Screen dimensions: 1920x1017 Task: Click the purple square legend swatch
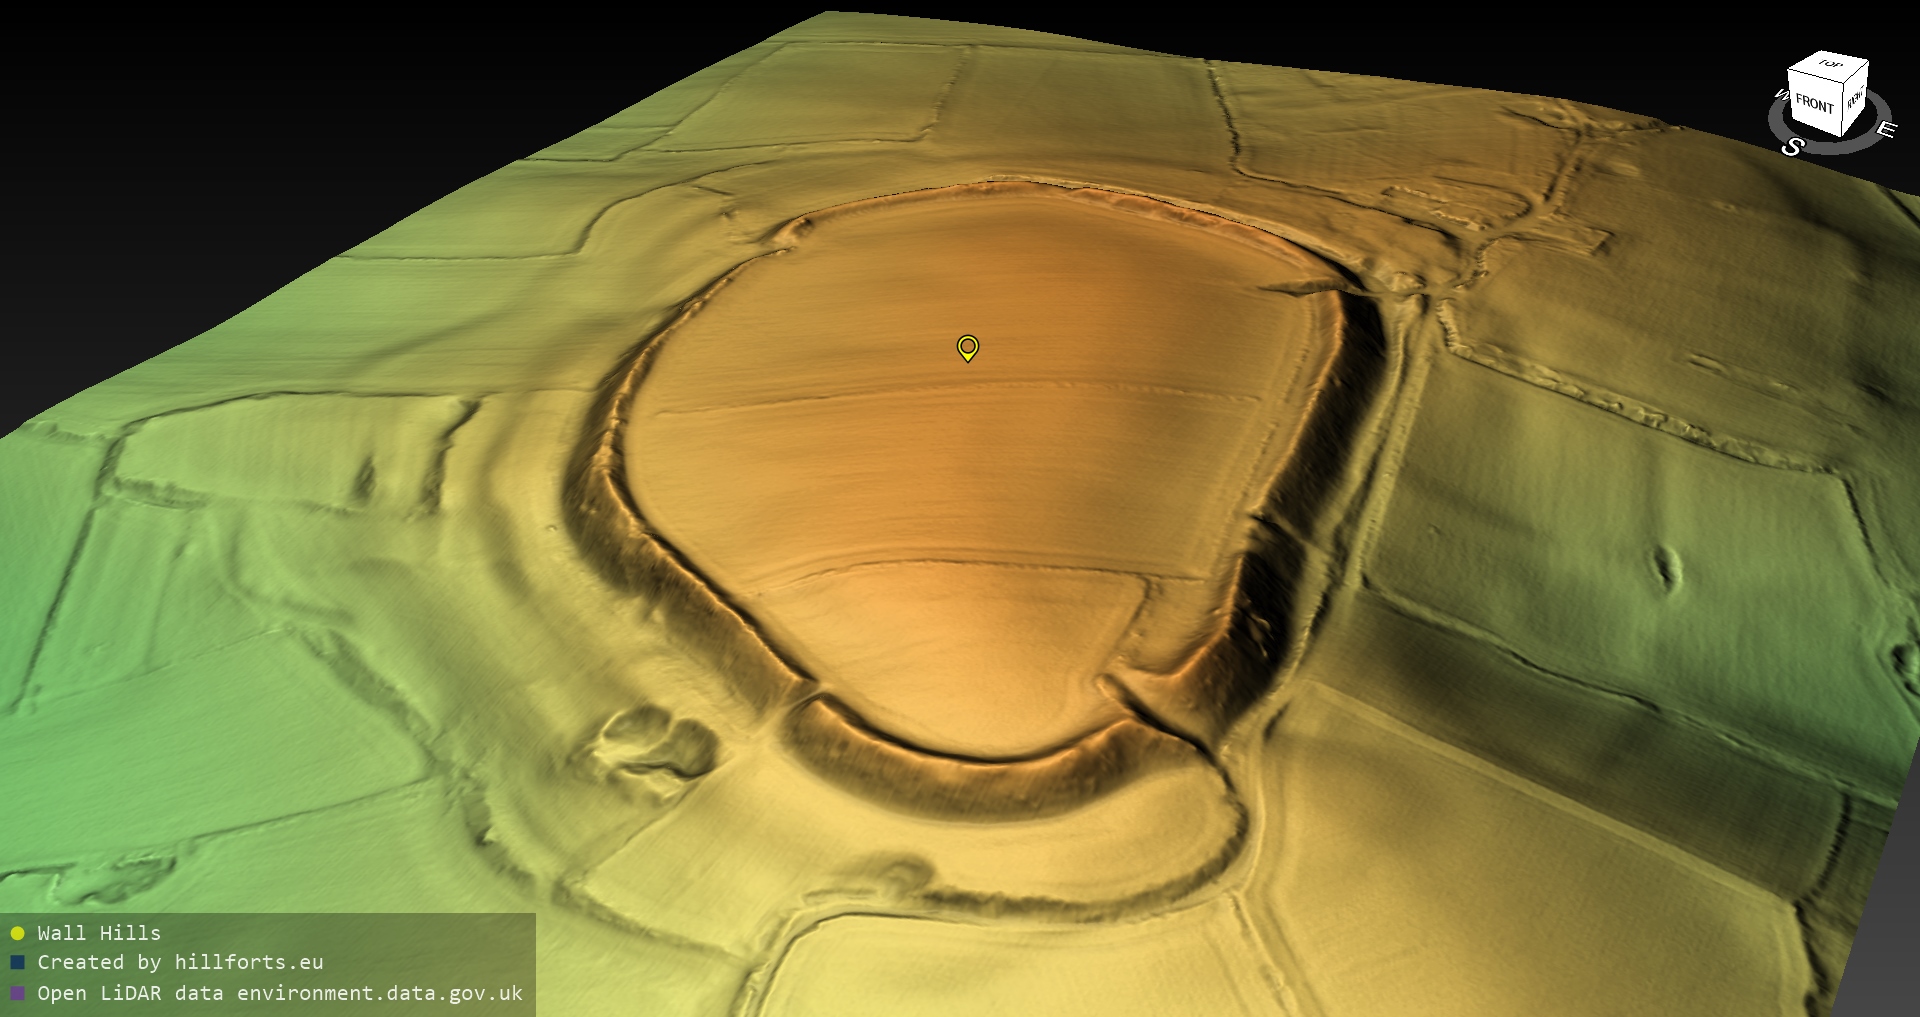pyautogui.click(x=17, y=993)
